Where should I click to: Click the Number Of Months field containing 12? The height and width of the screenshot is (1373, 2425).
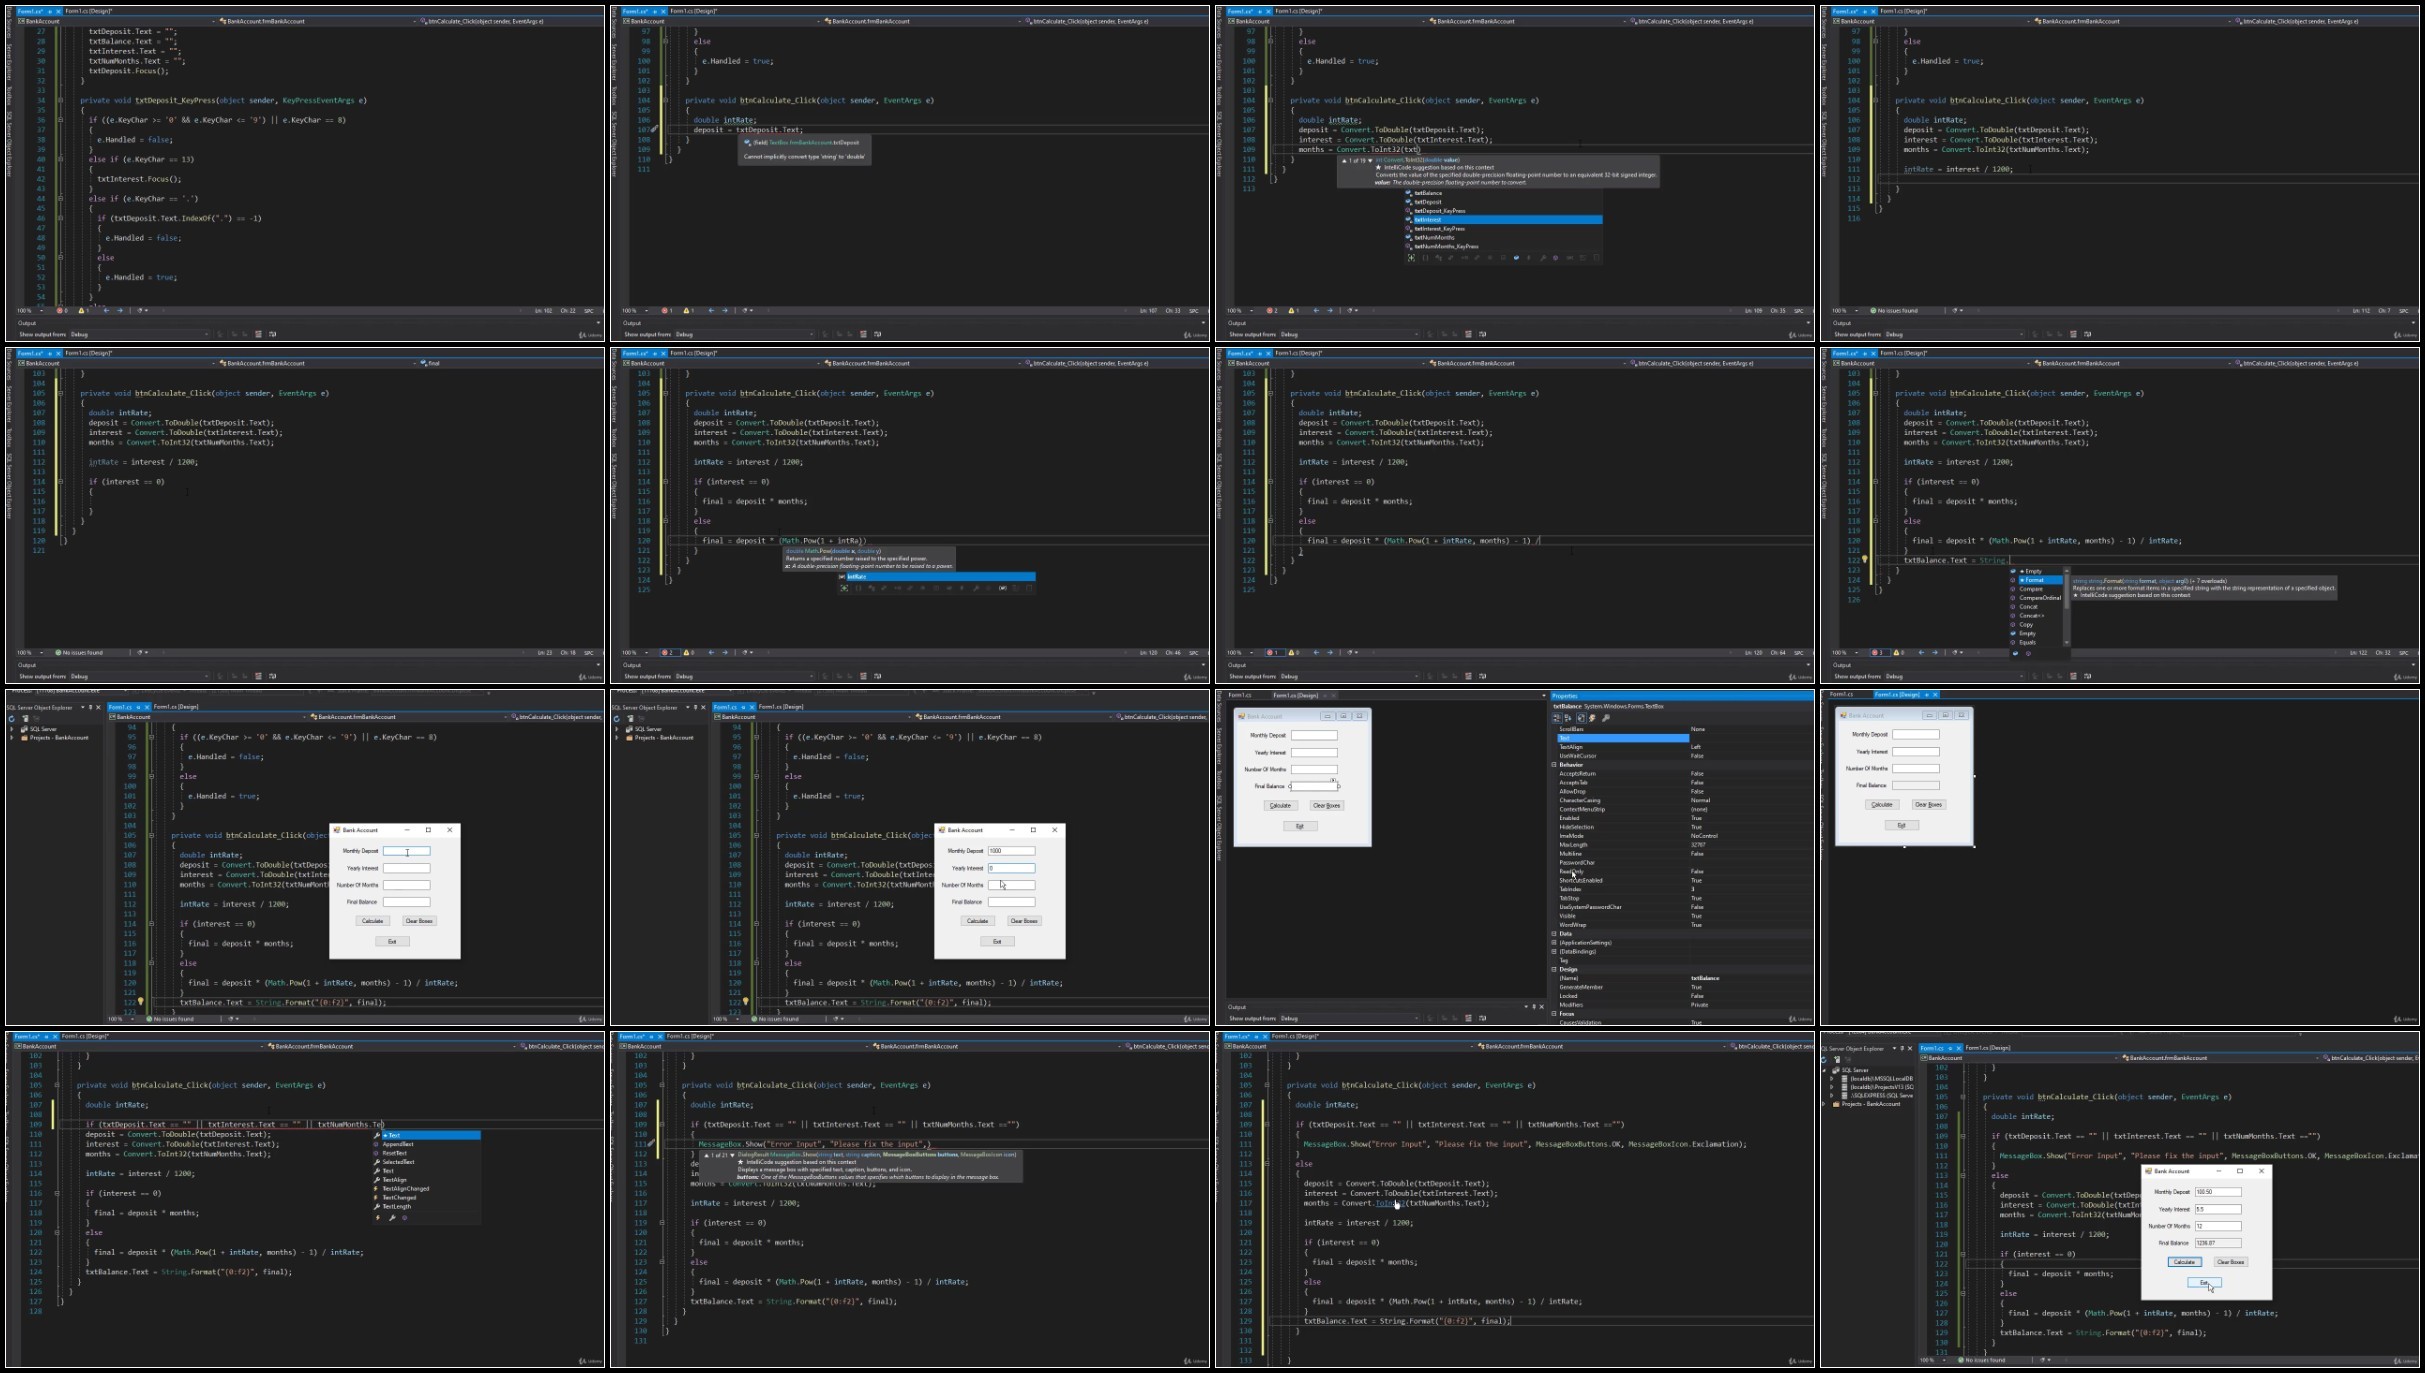pyautogui.click(x=2217, y=1226)
